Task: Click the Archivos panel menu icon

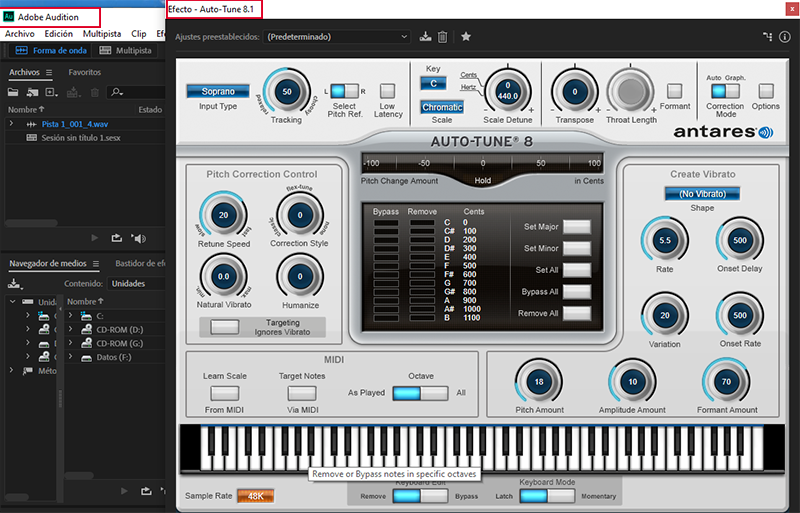Action: [49, 72]
